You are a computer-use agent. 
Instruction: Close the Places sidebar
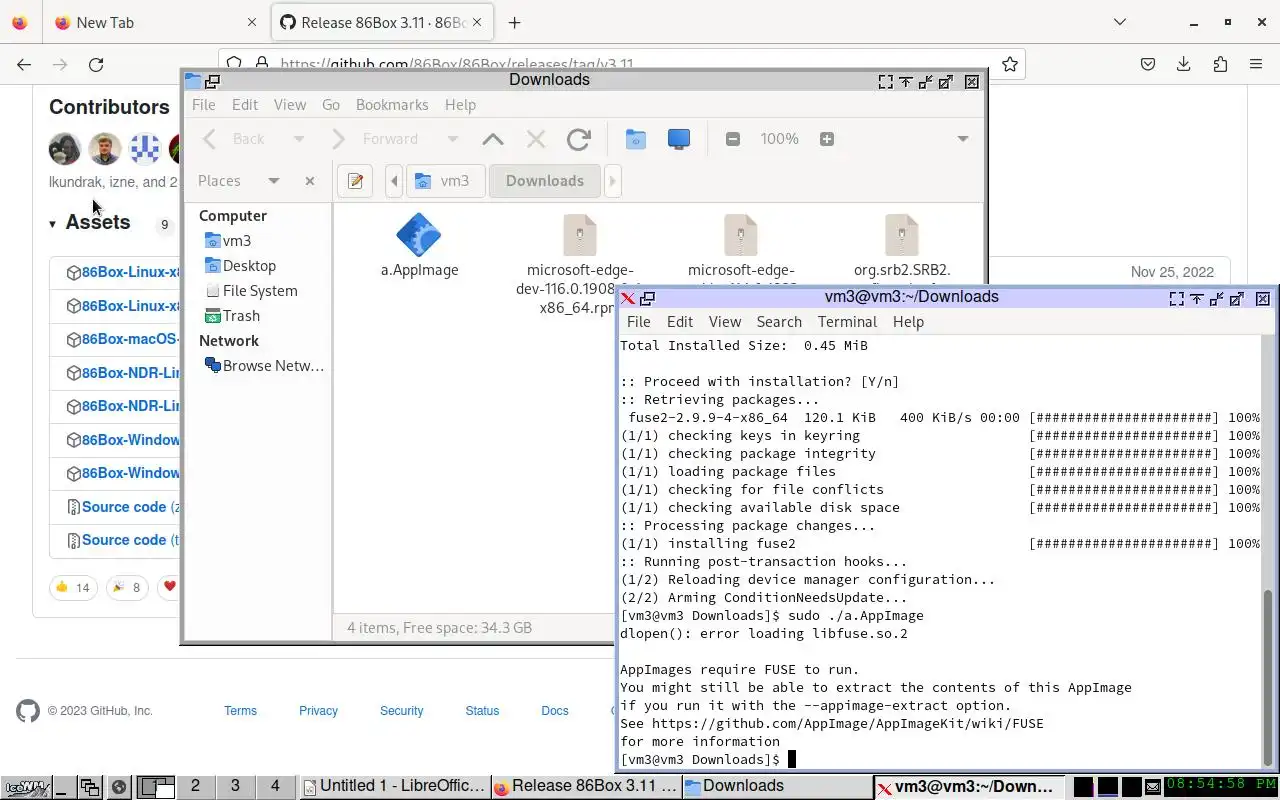point(310,181)
